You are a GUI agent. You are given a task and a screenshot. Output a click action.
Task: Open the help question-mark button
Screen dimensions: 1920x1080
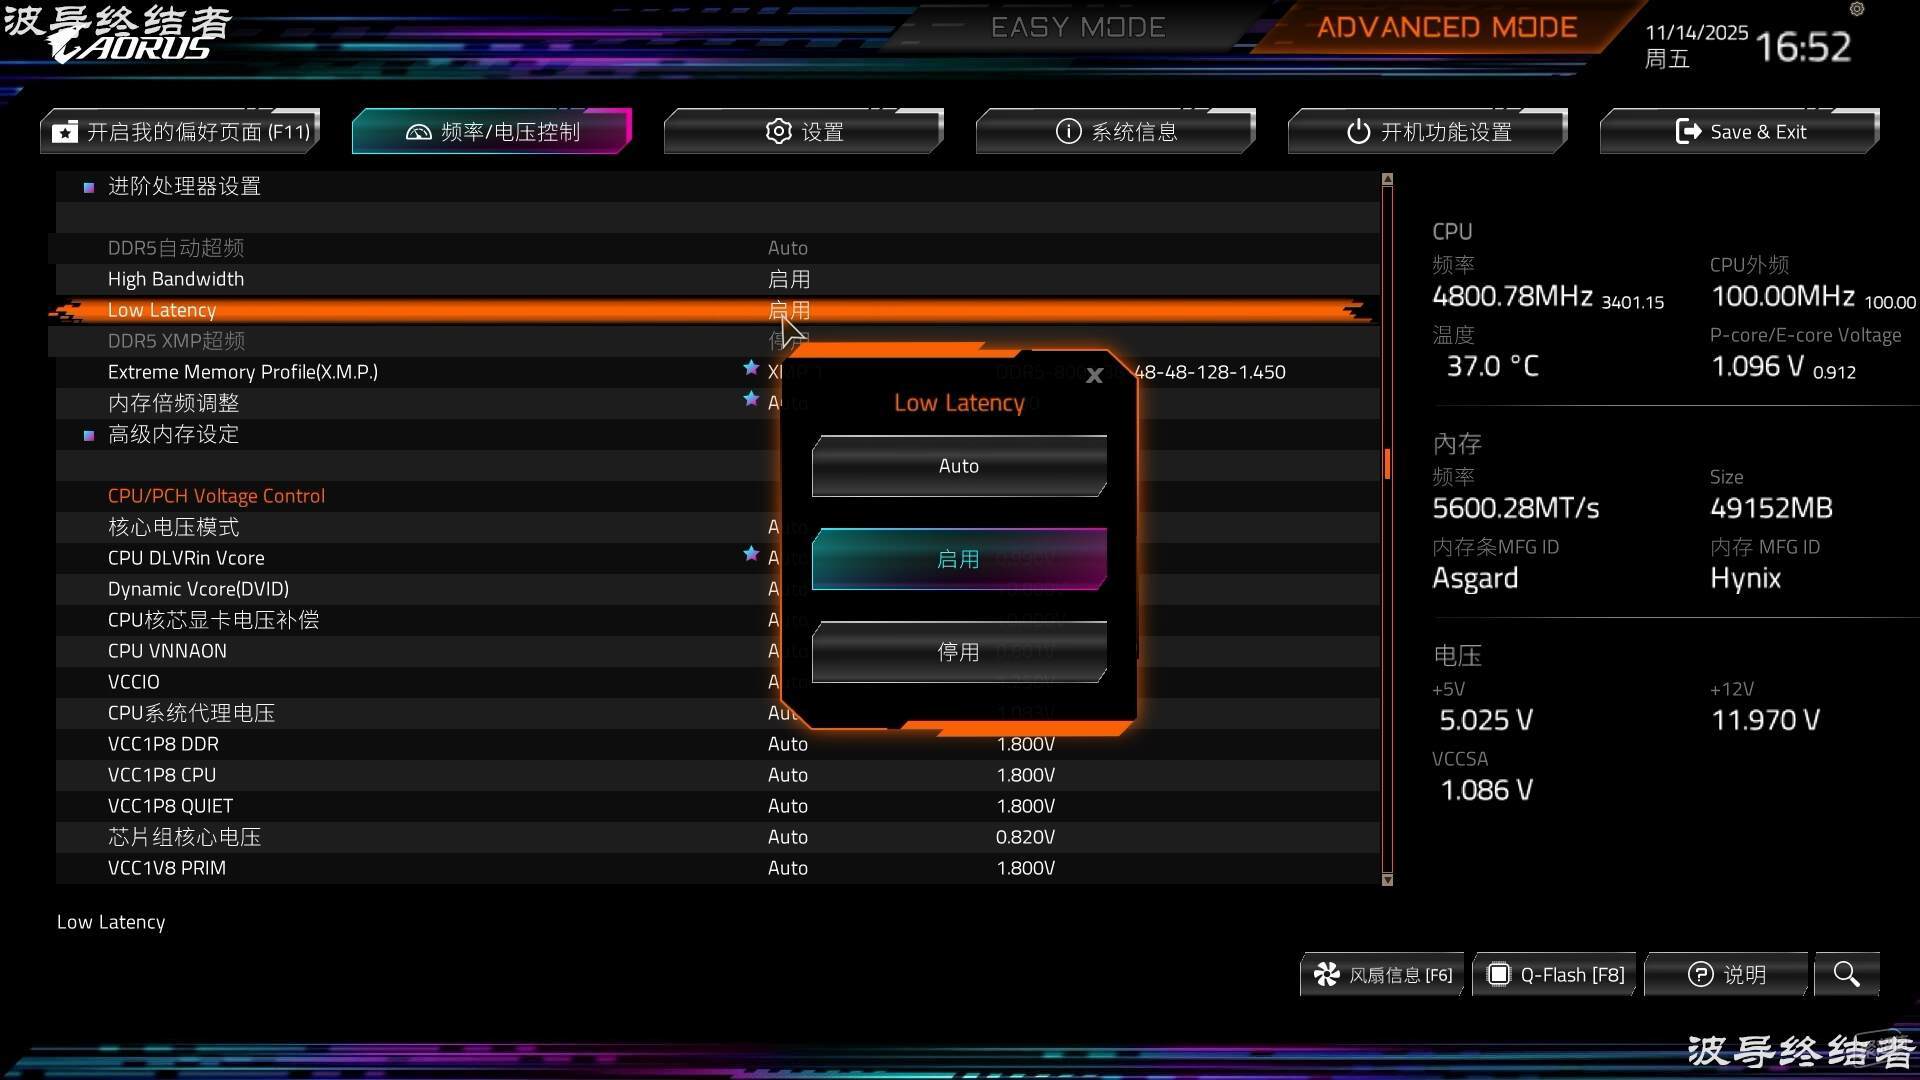click(1726, 974)
